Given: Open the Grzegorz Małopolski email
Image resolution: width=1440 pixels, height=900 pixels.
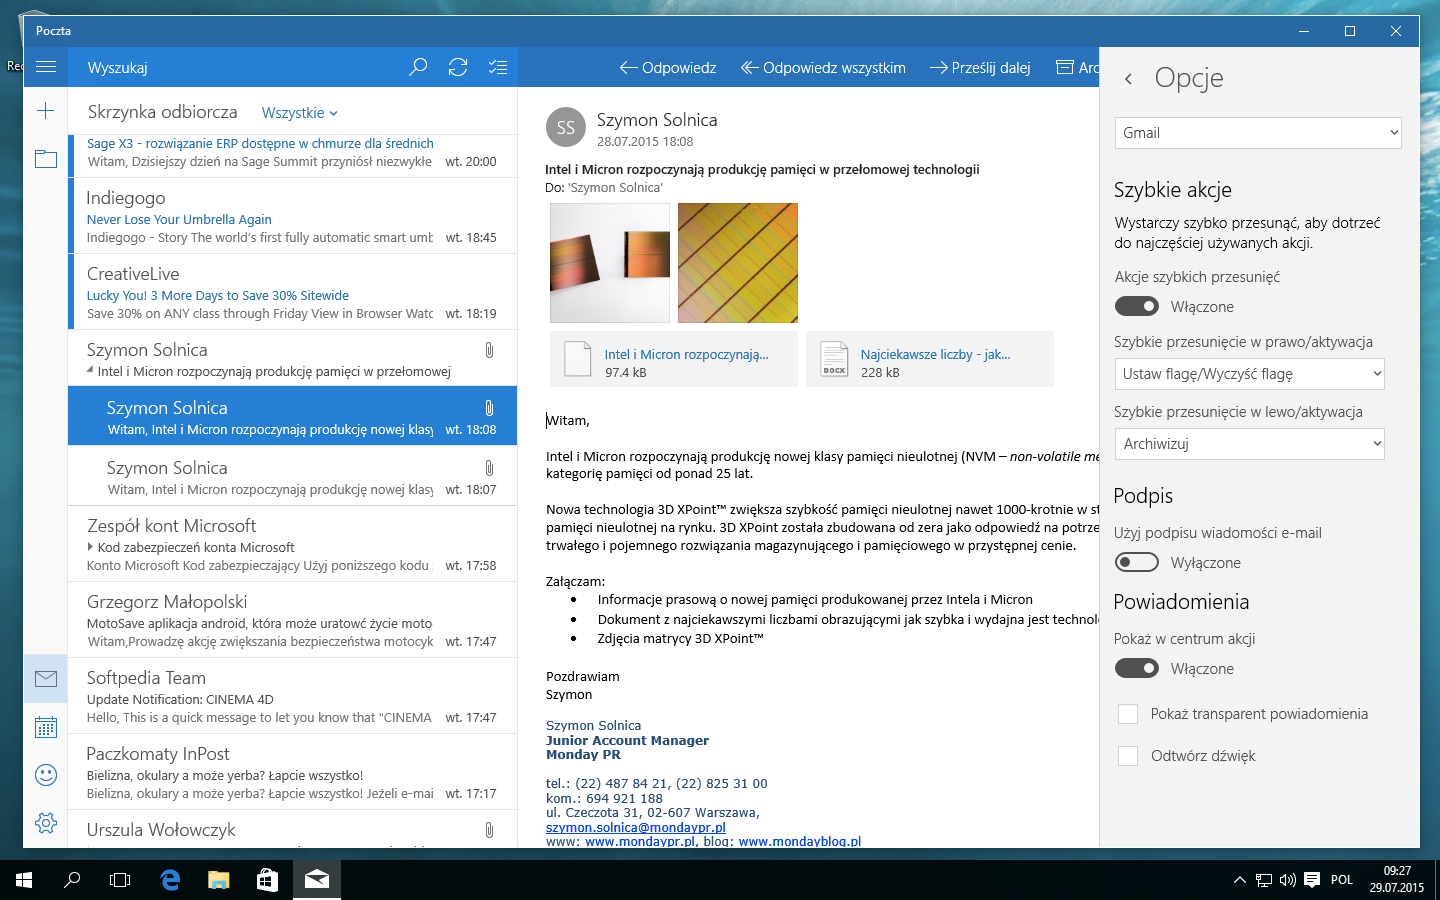Looking at the screenshot, I should pyautogui.click(x=293, y=620).
